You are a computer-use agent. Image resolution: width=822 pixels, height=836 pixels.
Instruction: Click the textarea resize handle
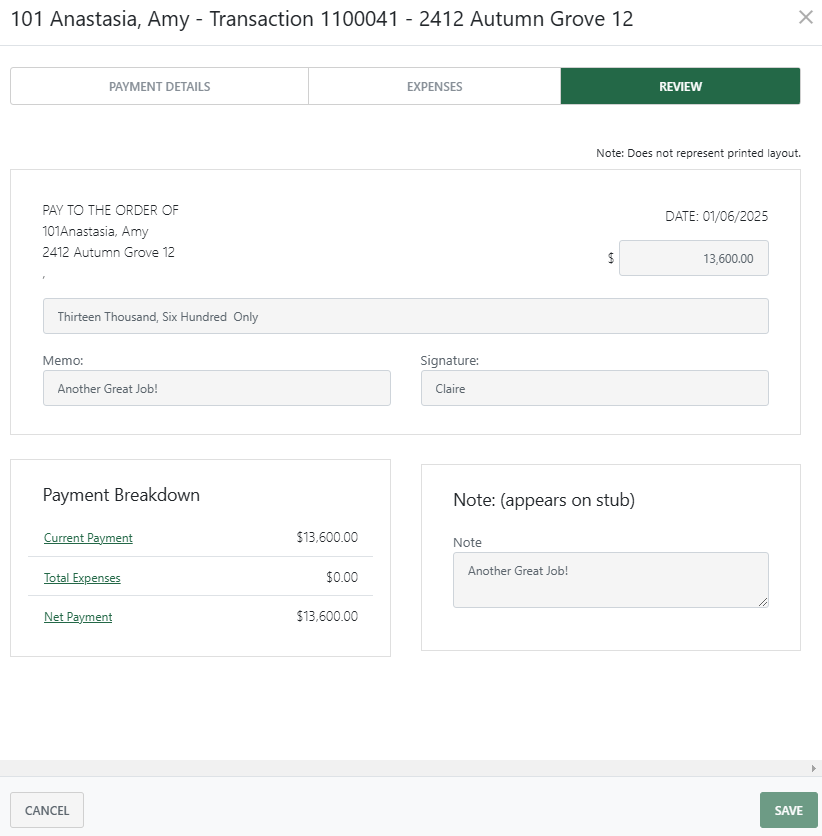pyautogui.click(x=765, y=601)
